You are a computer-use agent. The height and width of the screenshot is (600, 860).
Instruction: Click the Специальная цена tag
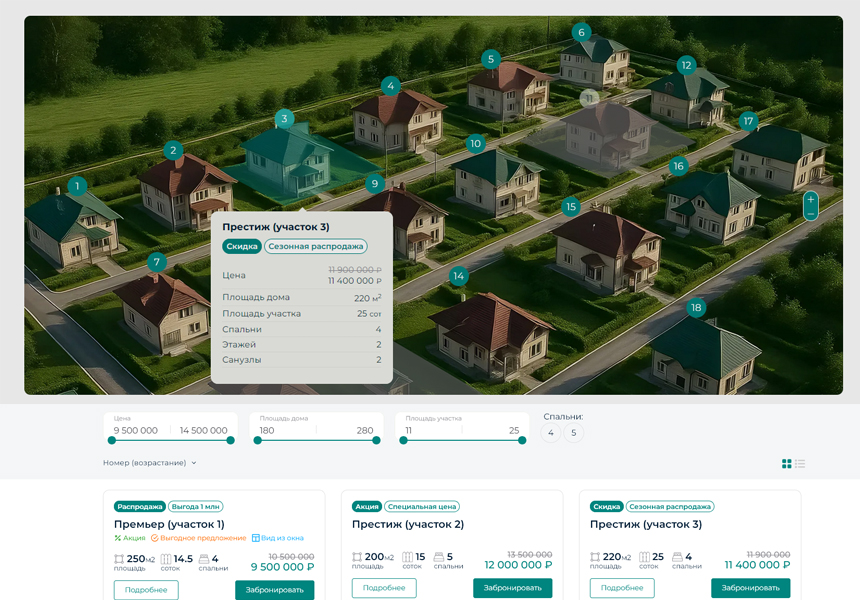[422, 507]
